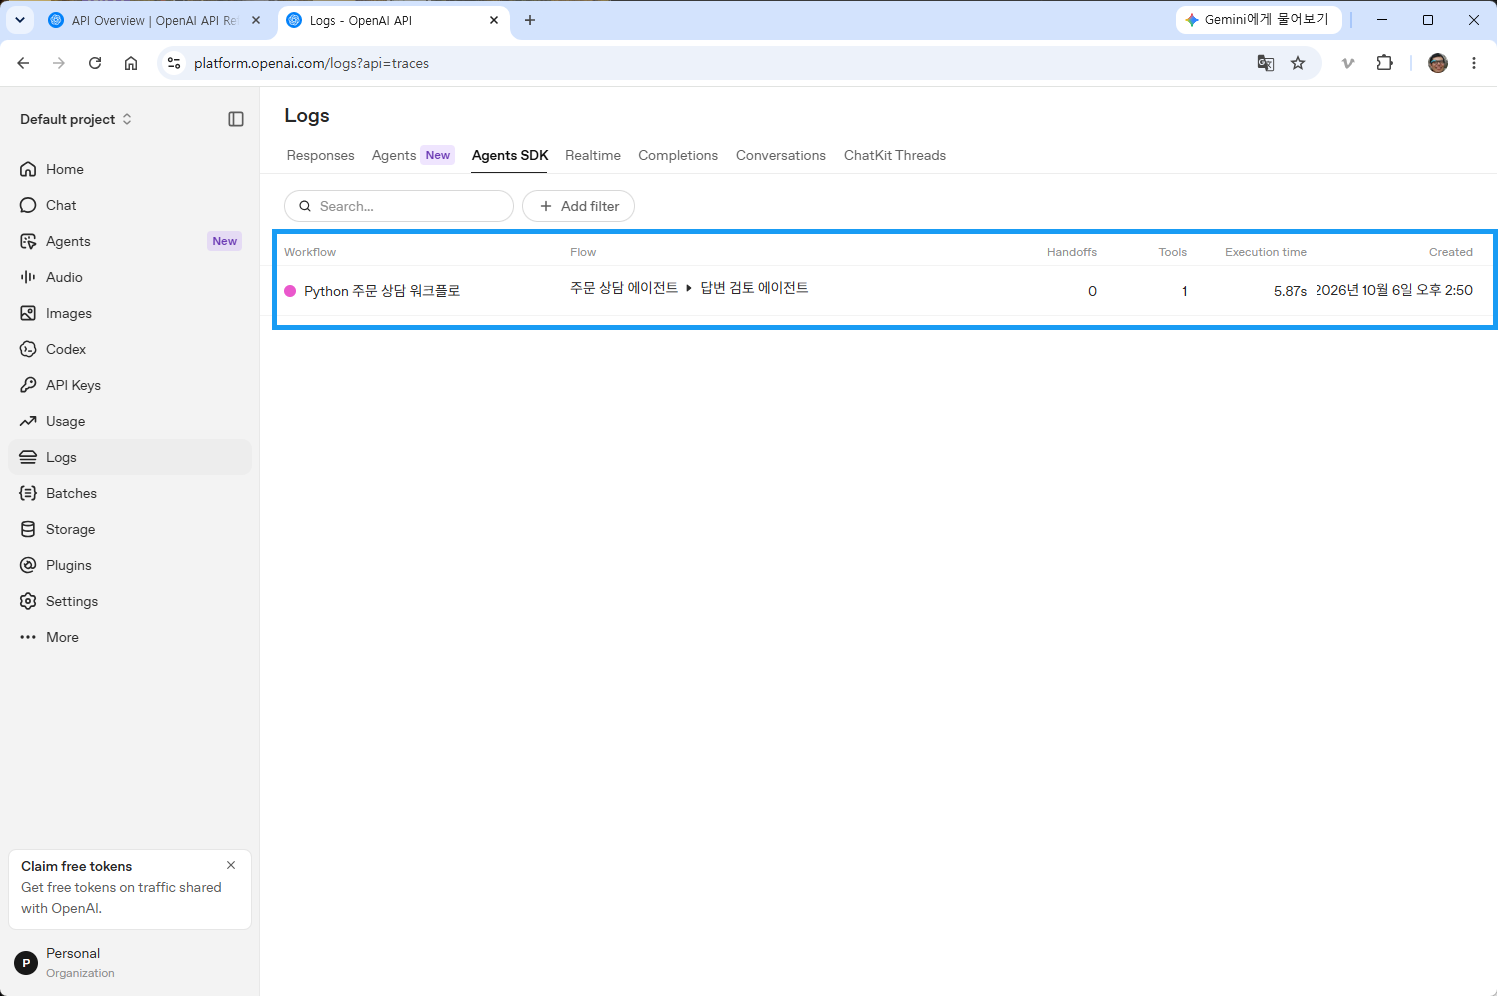This screenshot has width=1498, height=996.
Task: Open the browser tab search dropdown
Action: pyautogui.click(x=20, y=20)
